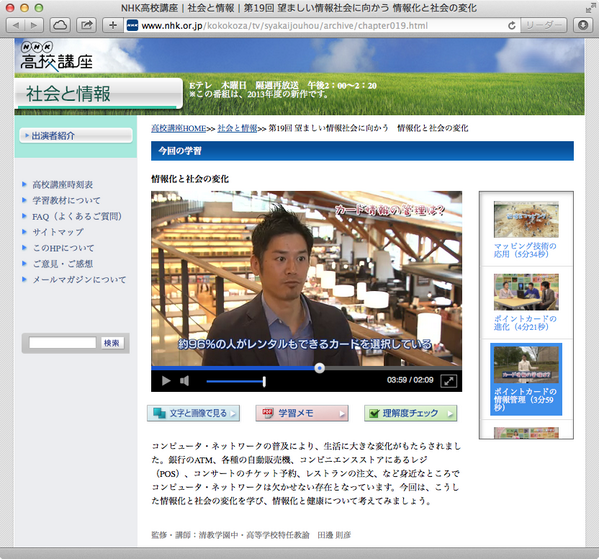Image resolution: width=599 pixels, height=559 pixels.
Task: Select the URL in the address field
Action: [x=284, y=26]
